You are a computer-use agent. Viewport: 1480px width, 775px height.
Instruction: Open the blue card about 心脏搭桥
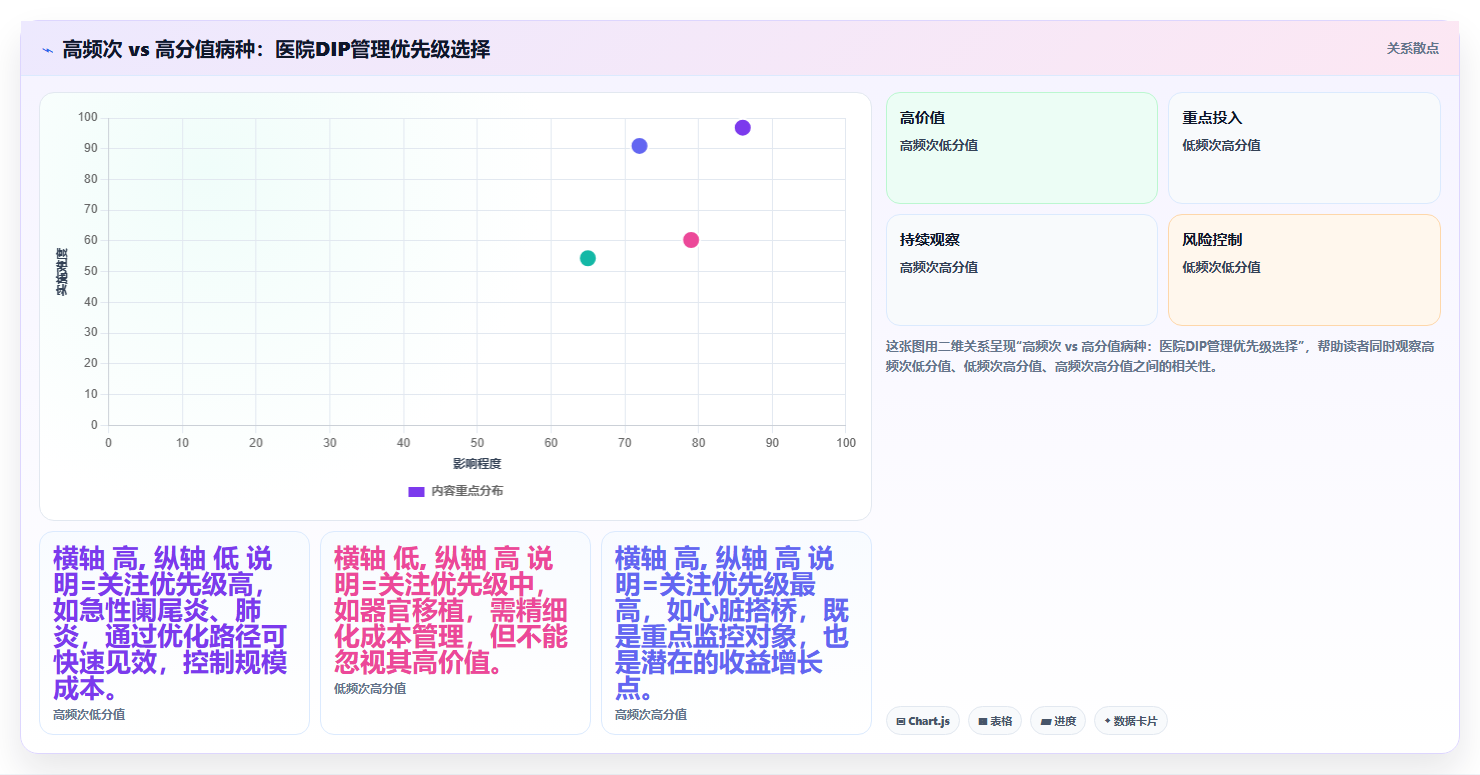(x=736, y=633)
